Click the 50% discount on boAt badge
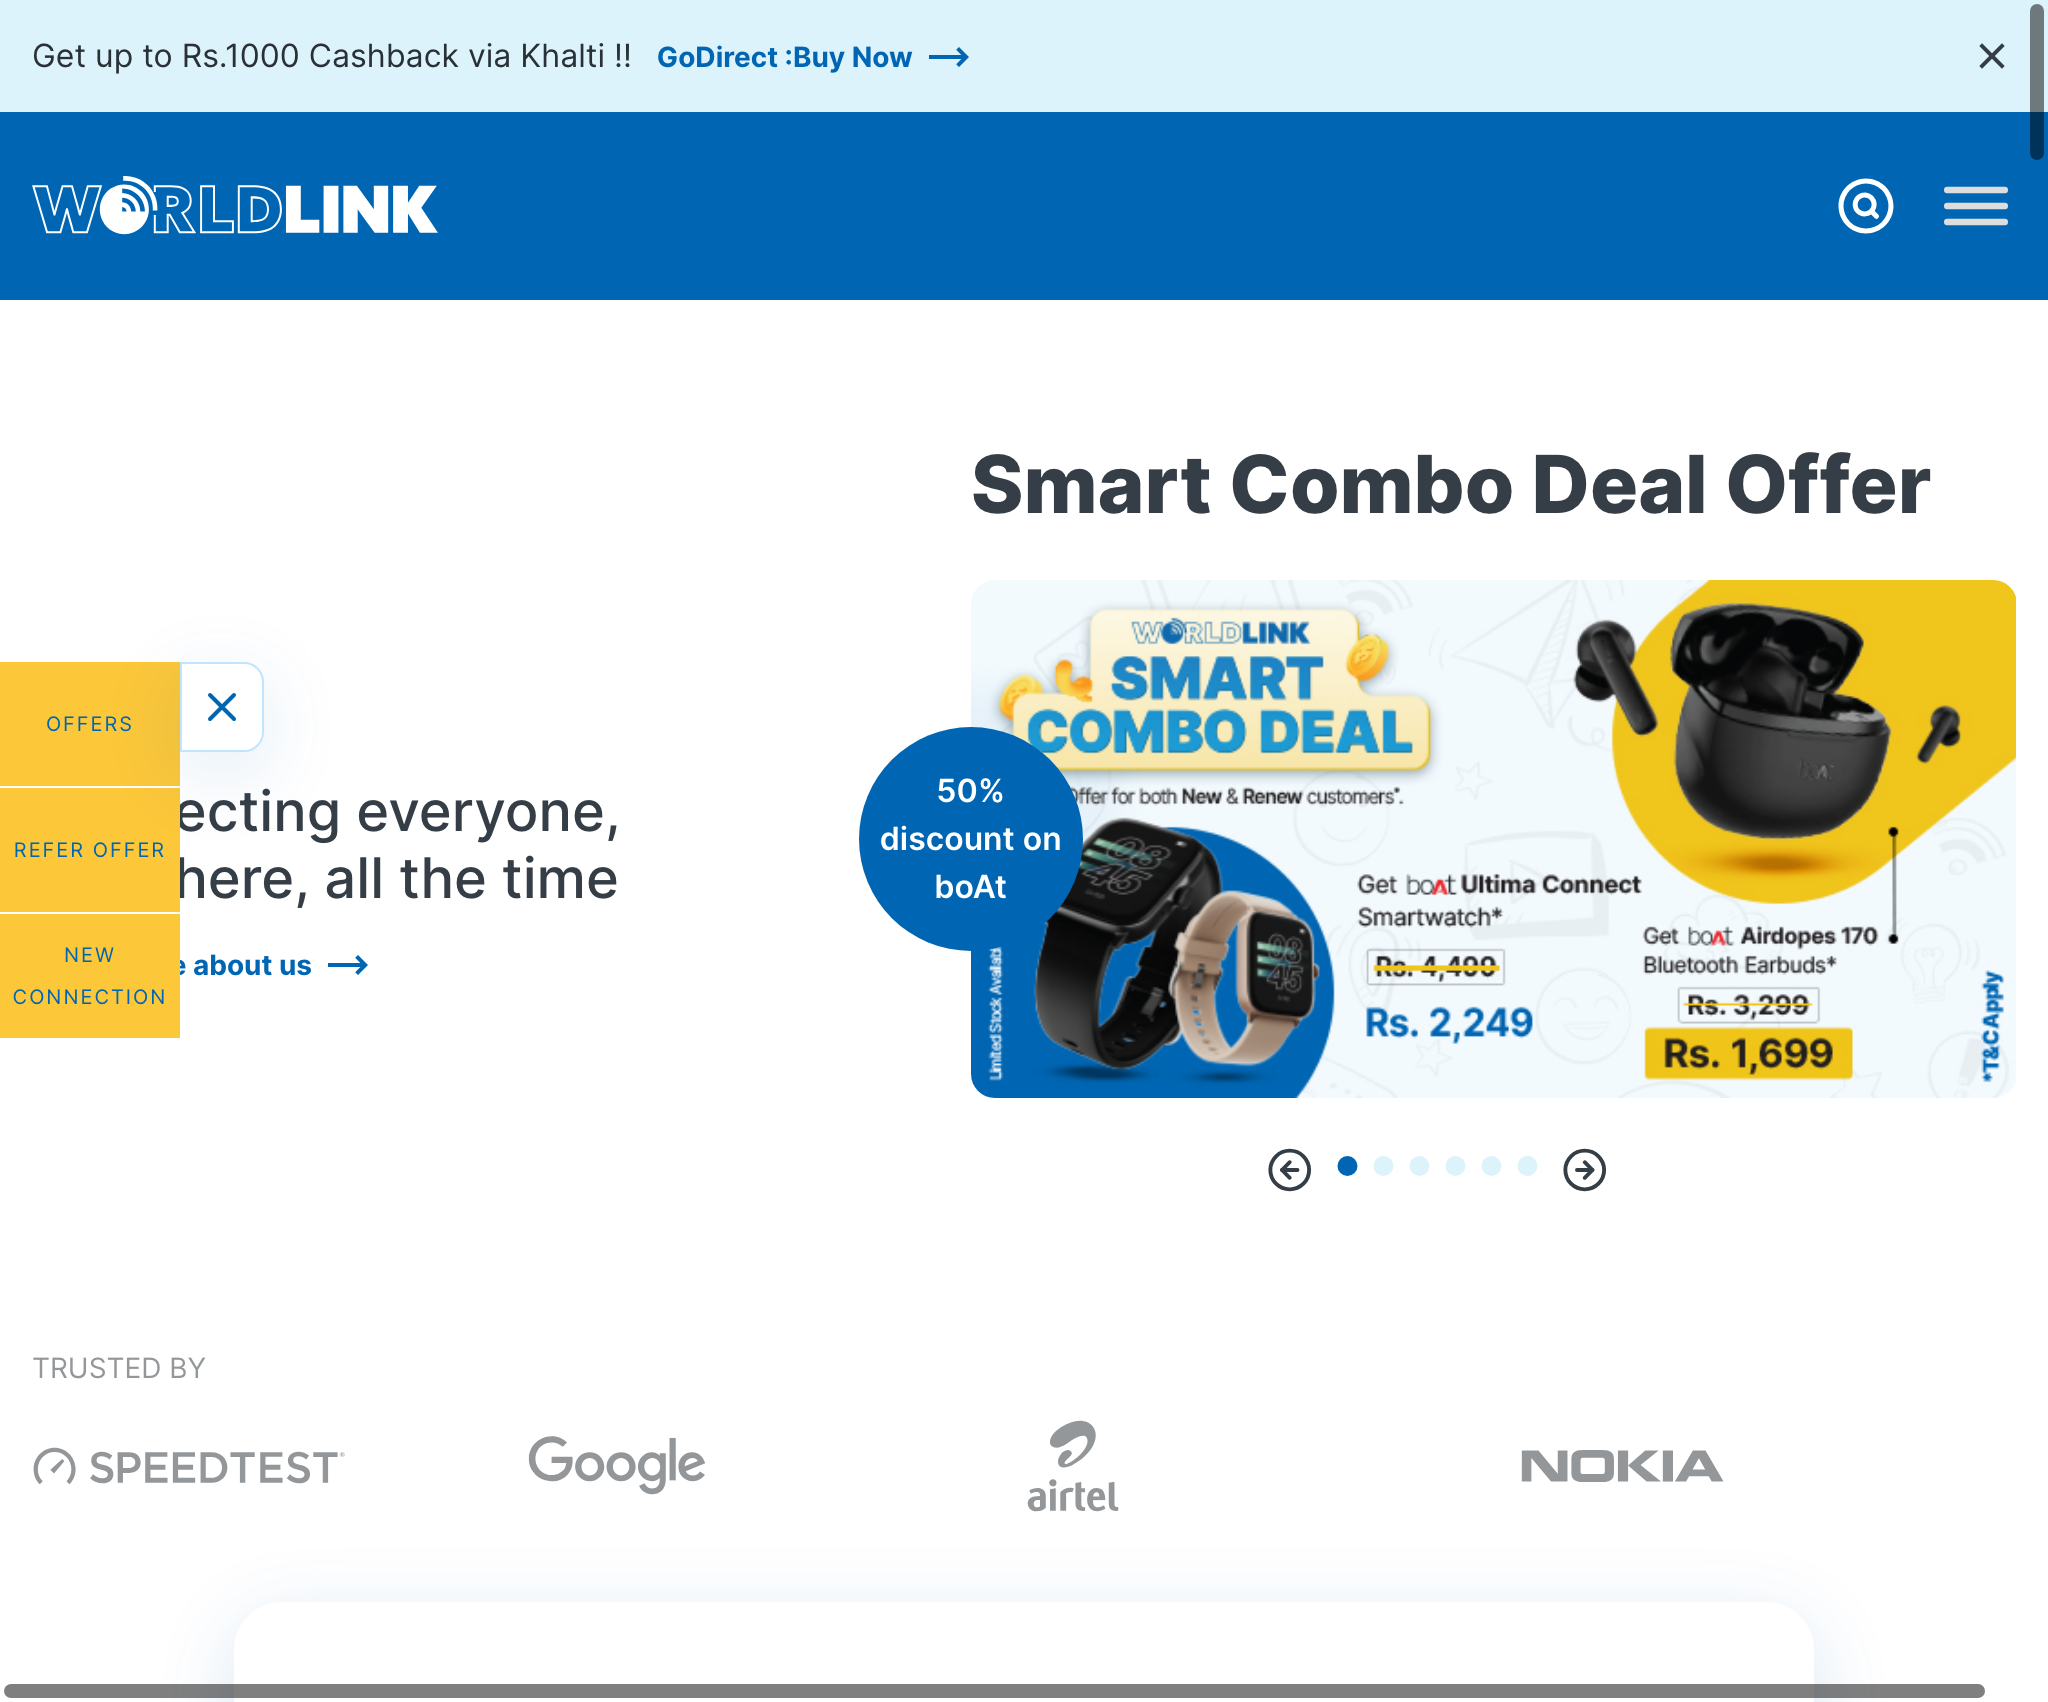Image resolution: width=2048 pixels, height=1702 pixels. (970, 838)
